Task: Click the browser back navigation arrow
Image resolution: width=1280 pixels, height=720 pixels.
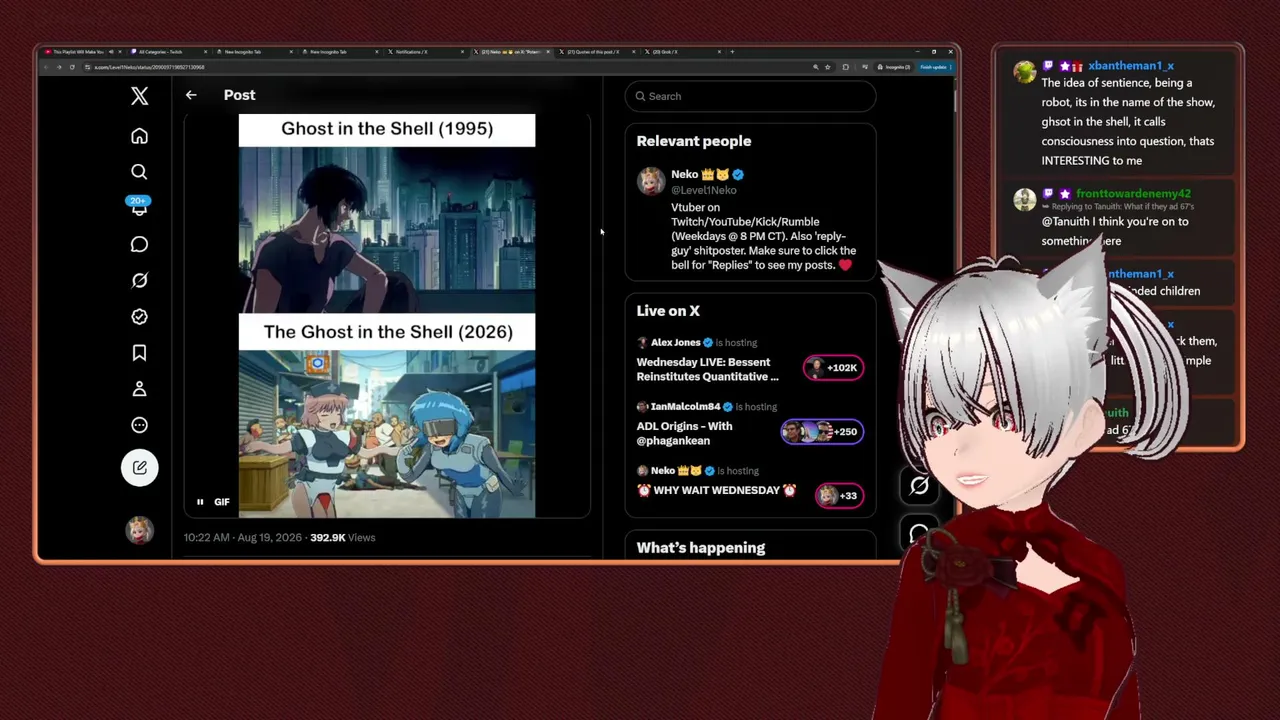Action: [46, 67]
